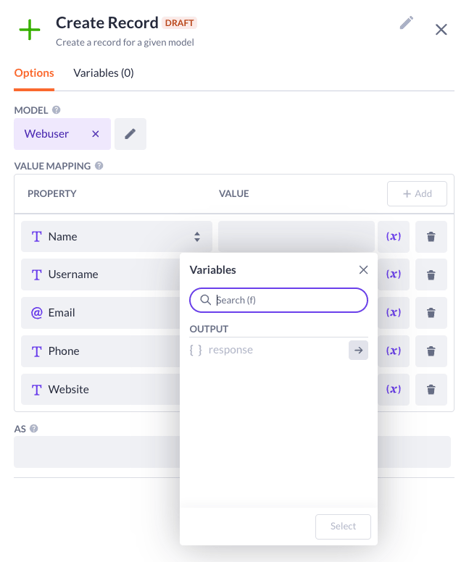Delete the Phone mapping row
Screen dimensions: 469x562
[x=431, y=351]
